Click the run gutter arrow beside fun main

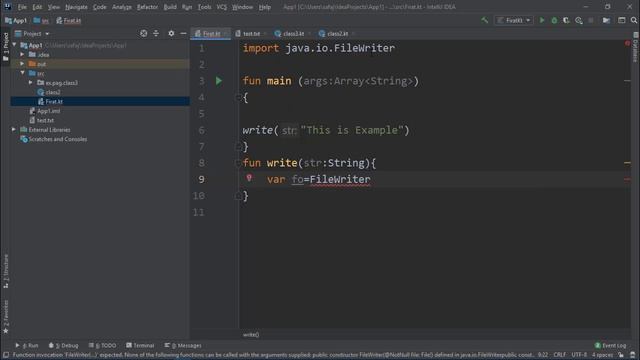[219, 81]
